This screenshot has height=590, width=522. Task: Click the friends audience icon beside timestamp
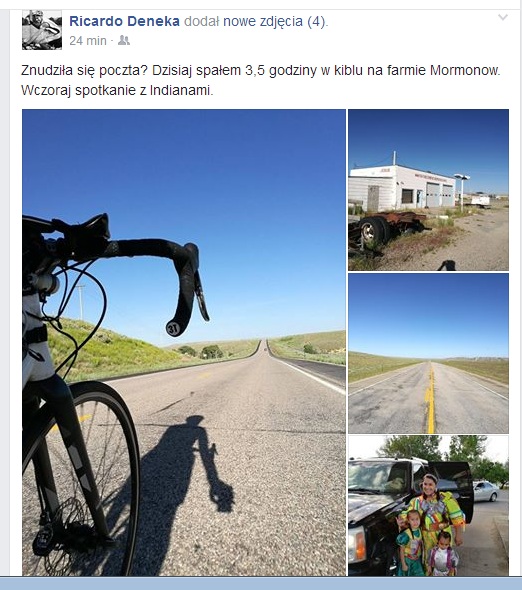click(x=124, y=40)
